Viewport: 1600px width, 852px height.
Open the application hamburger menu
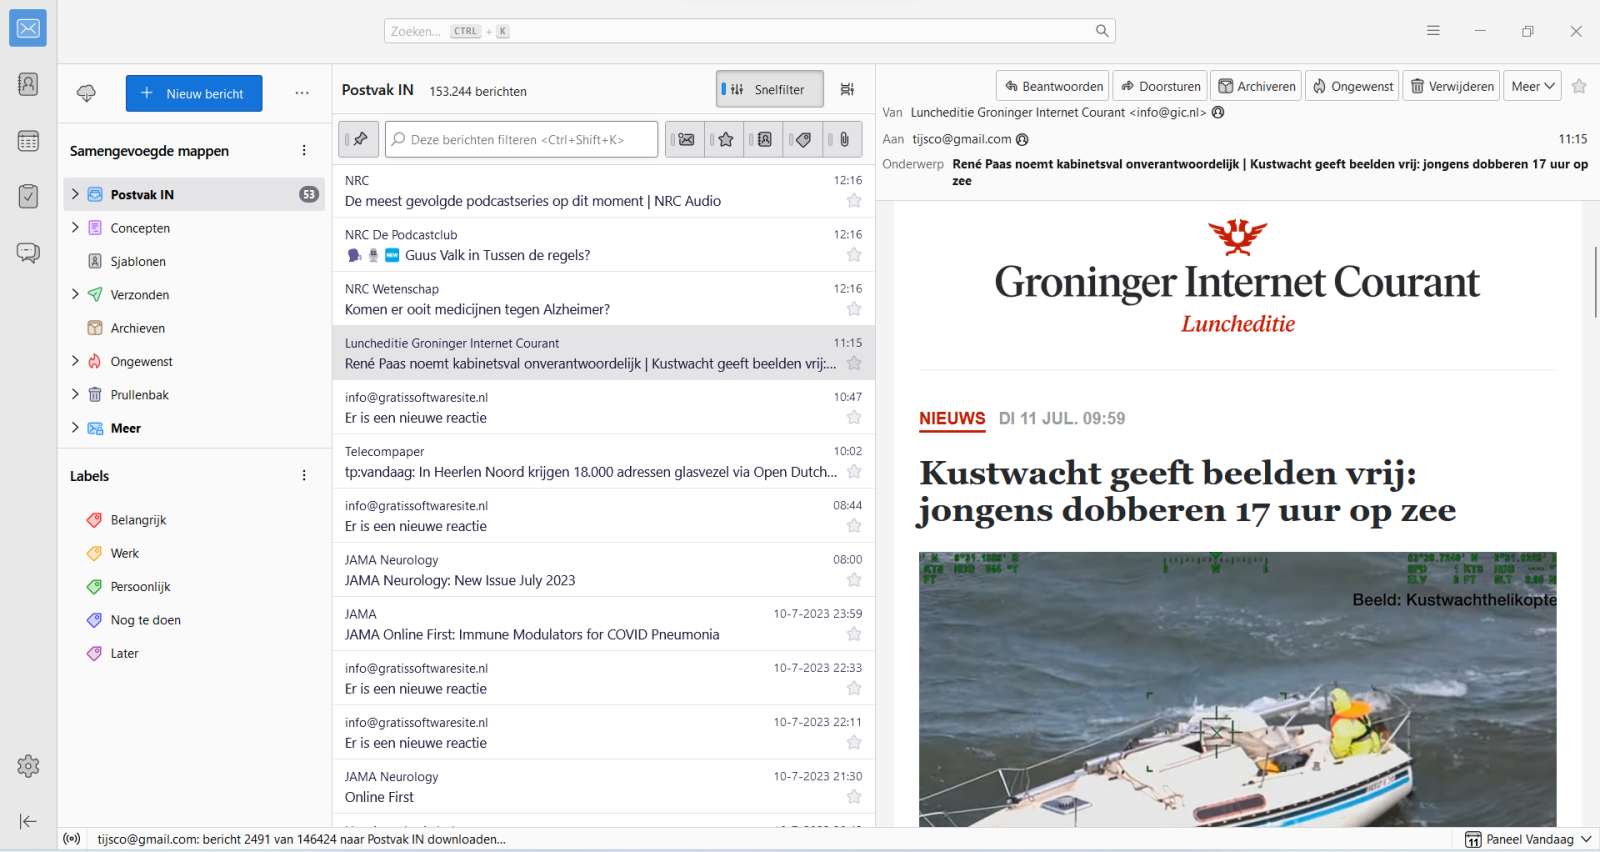(1433, 31)
